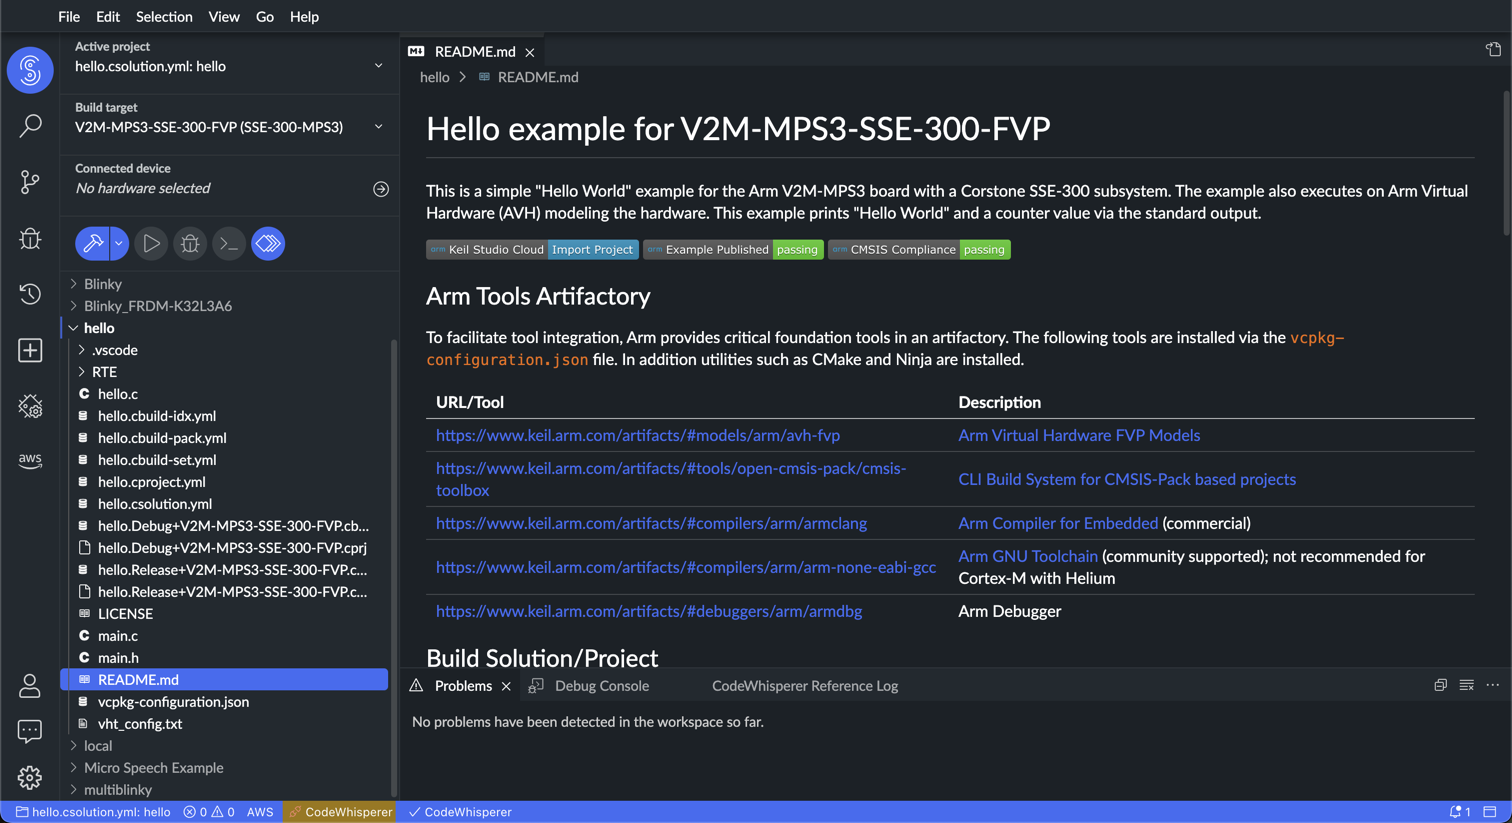Click the plus-box icon in activity bar
The image size is (1512, 823).
tap(30, 350)
